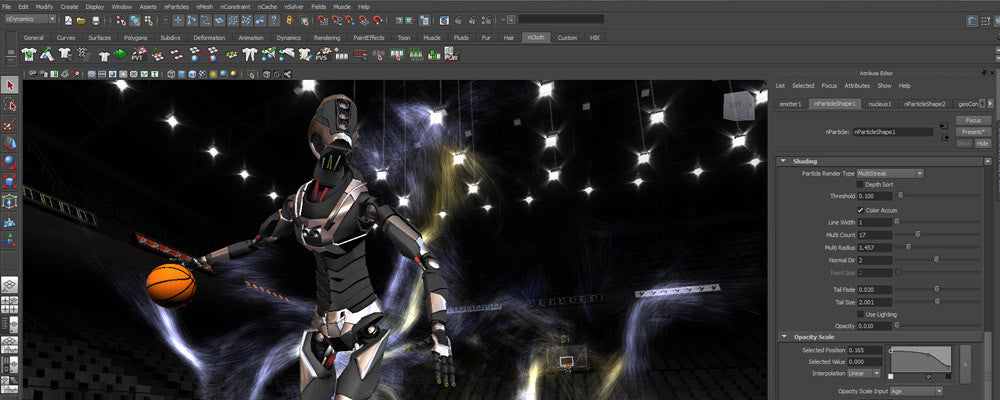Collapse the Shading section
The width and height of the screenshot is (1000, 400).
point(783,161)
